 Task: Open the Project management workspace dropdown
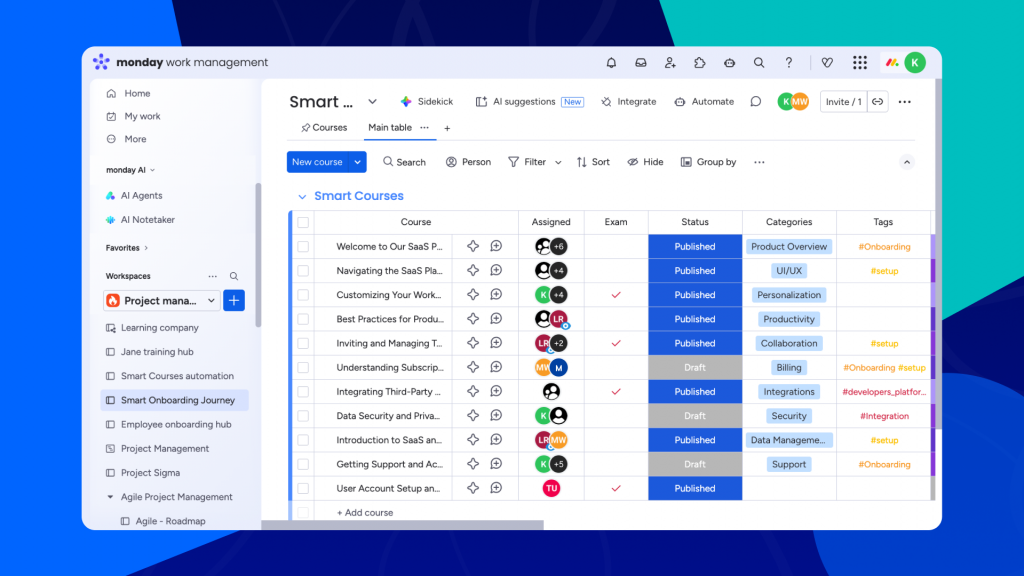point(211,301)
